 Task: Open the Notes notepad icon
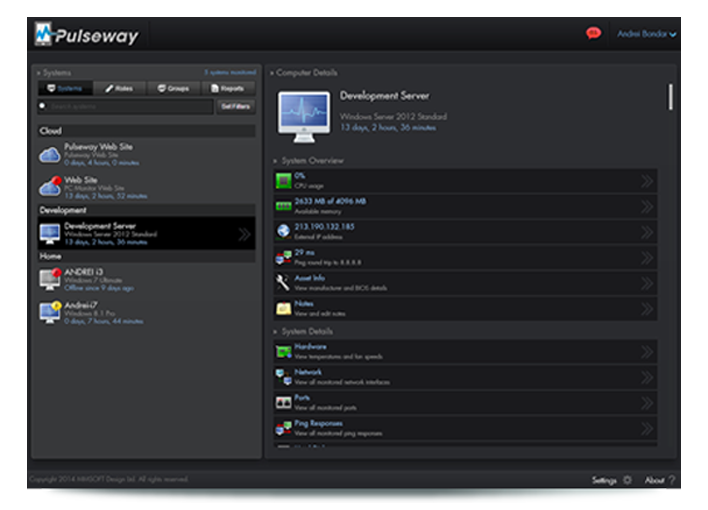tap(284, 309)
